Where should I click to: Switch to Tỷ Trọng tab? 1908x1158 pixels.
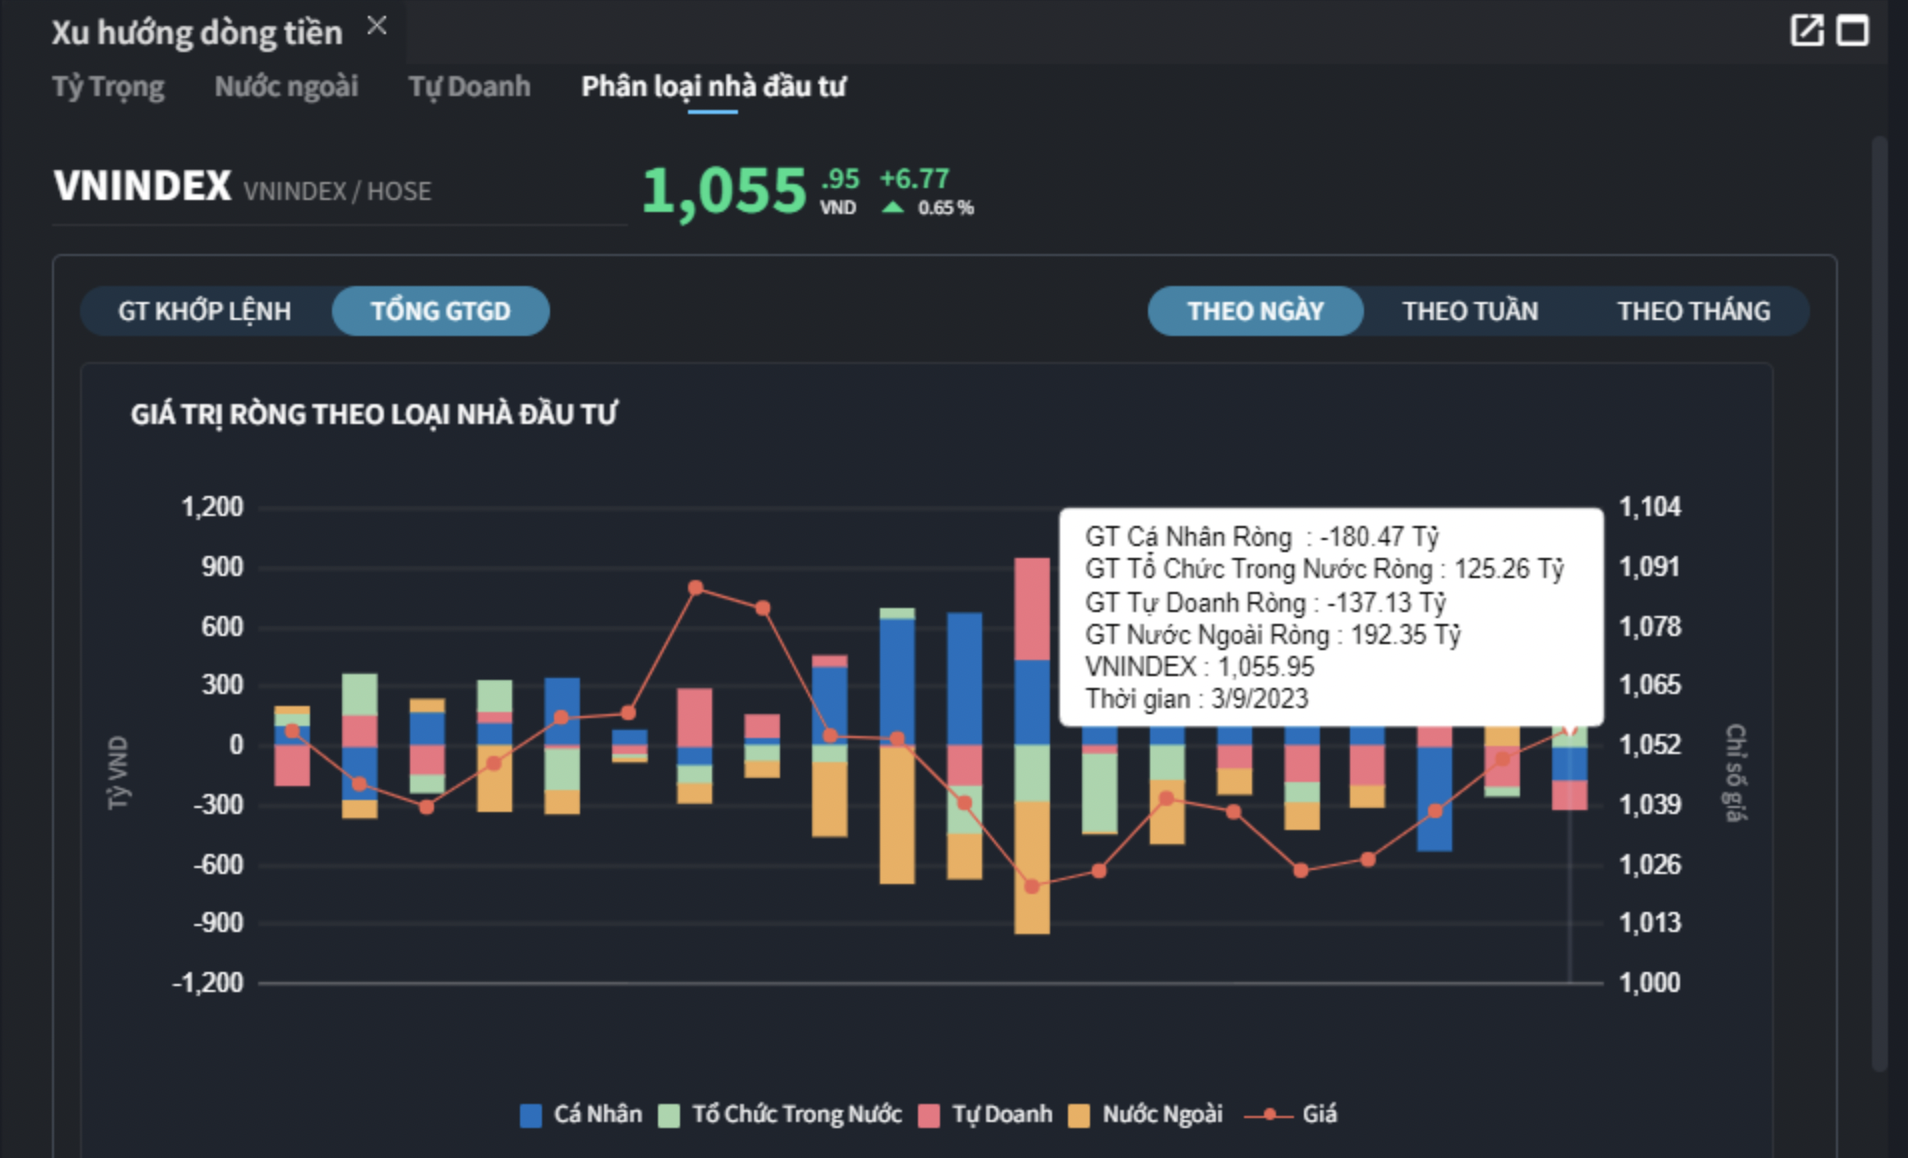[108, 87]
